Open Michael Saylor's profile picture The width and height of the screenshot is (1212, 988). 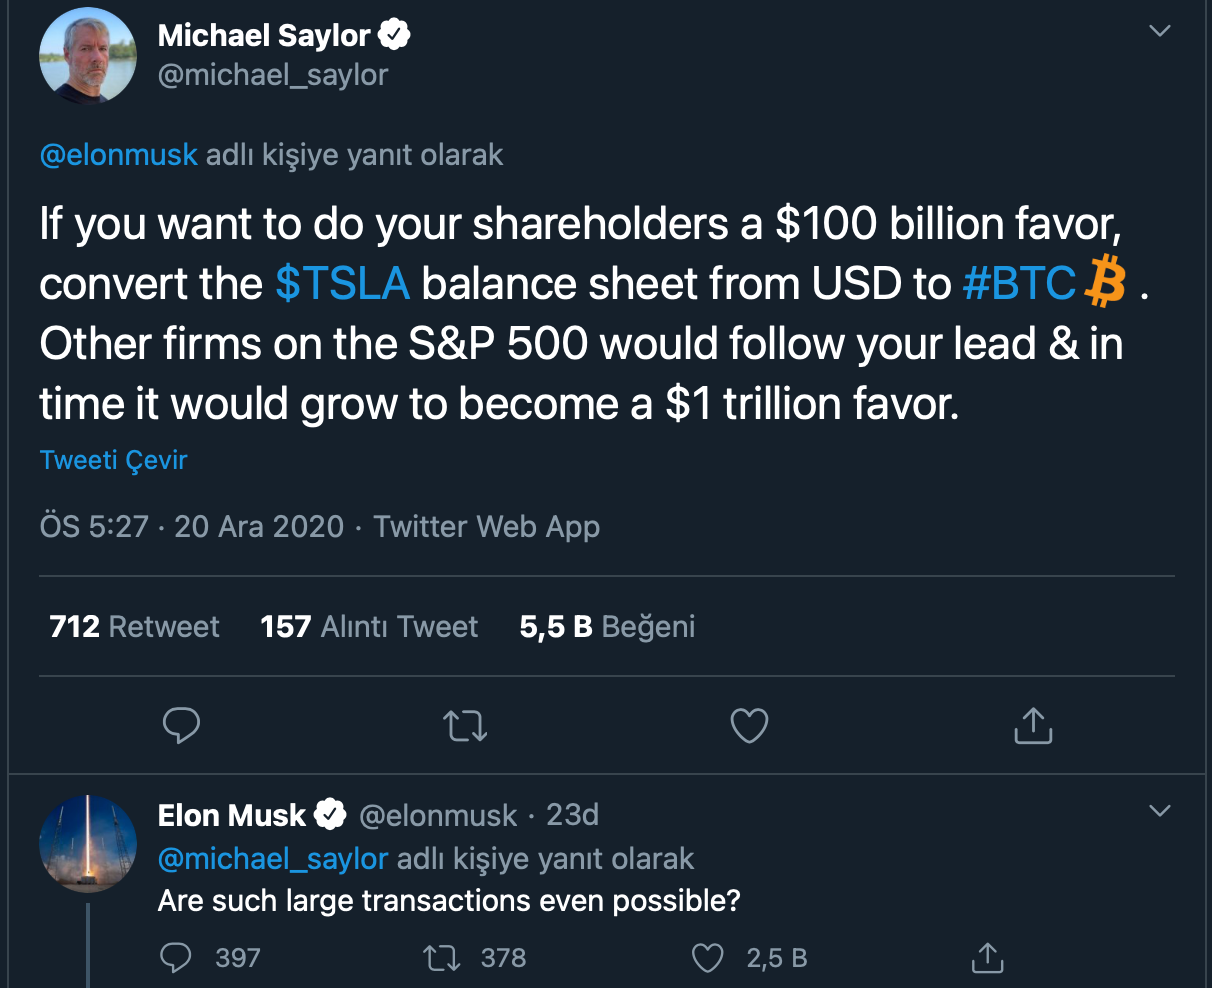88,56
